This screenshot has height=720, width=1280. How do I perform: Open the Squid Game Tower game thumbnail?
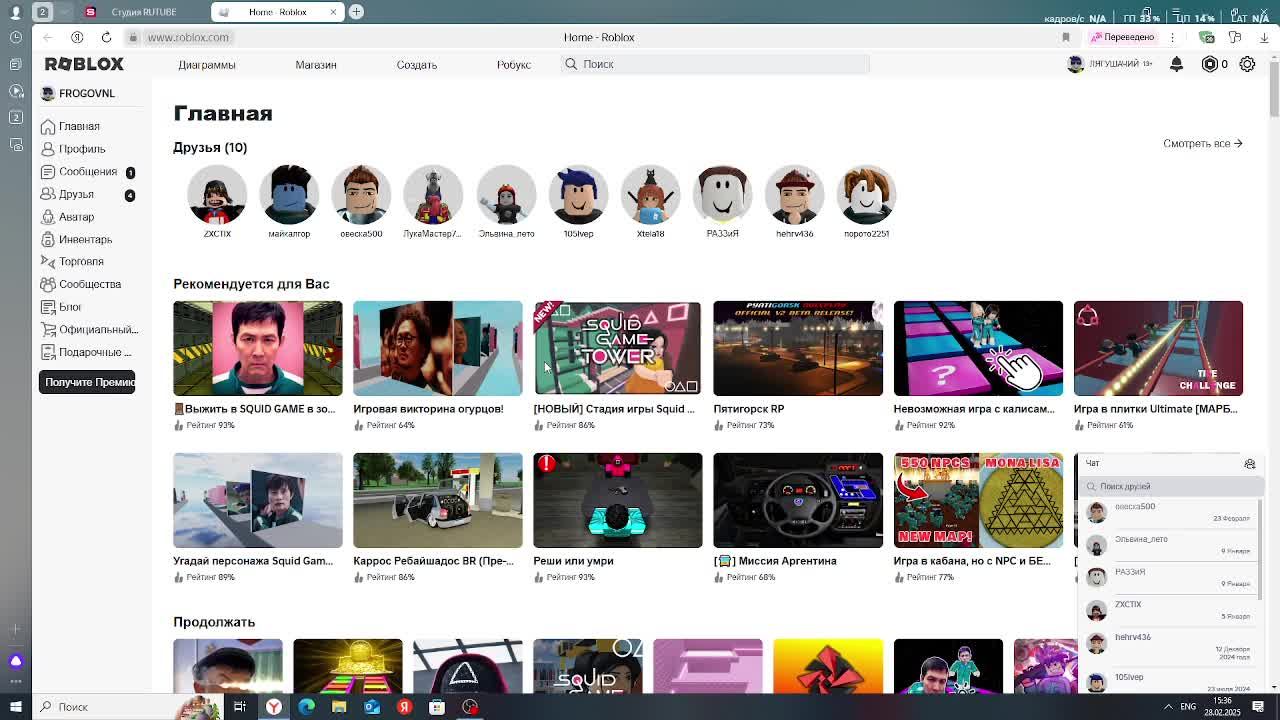pyautogui.click(x=617, y=348)
